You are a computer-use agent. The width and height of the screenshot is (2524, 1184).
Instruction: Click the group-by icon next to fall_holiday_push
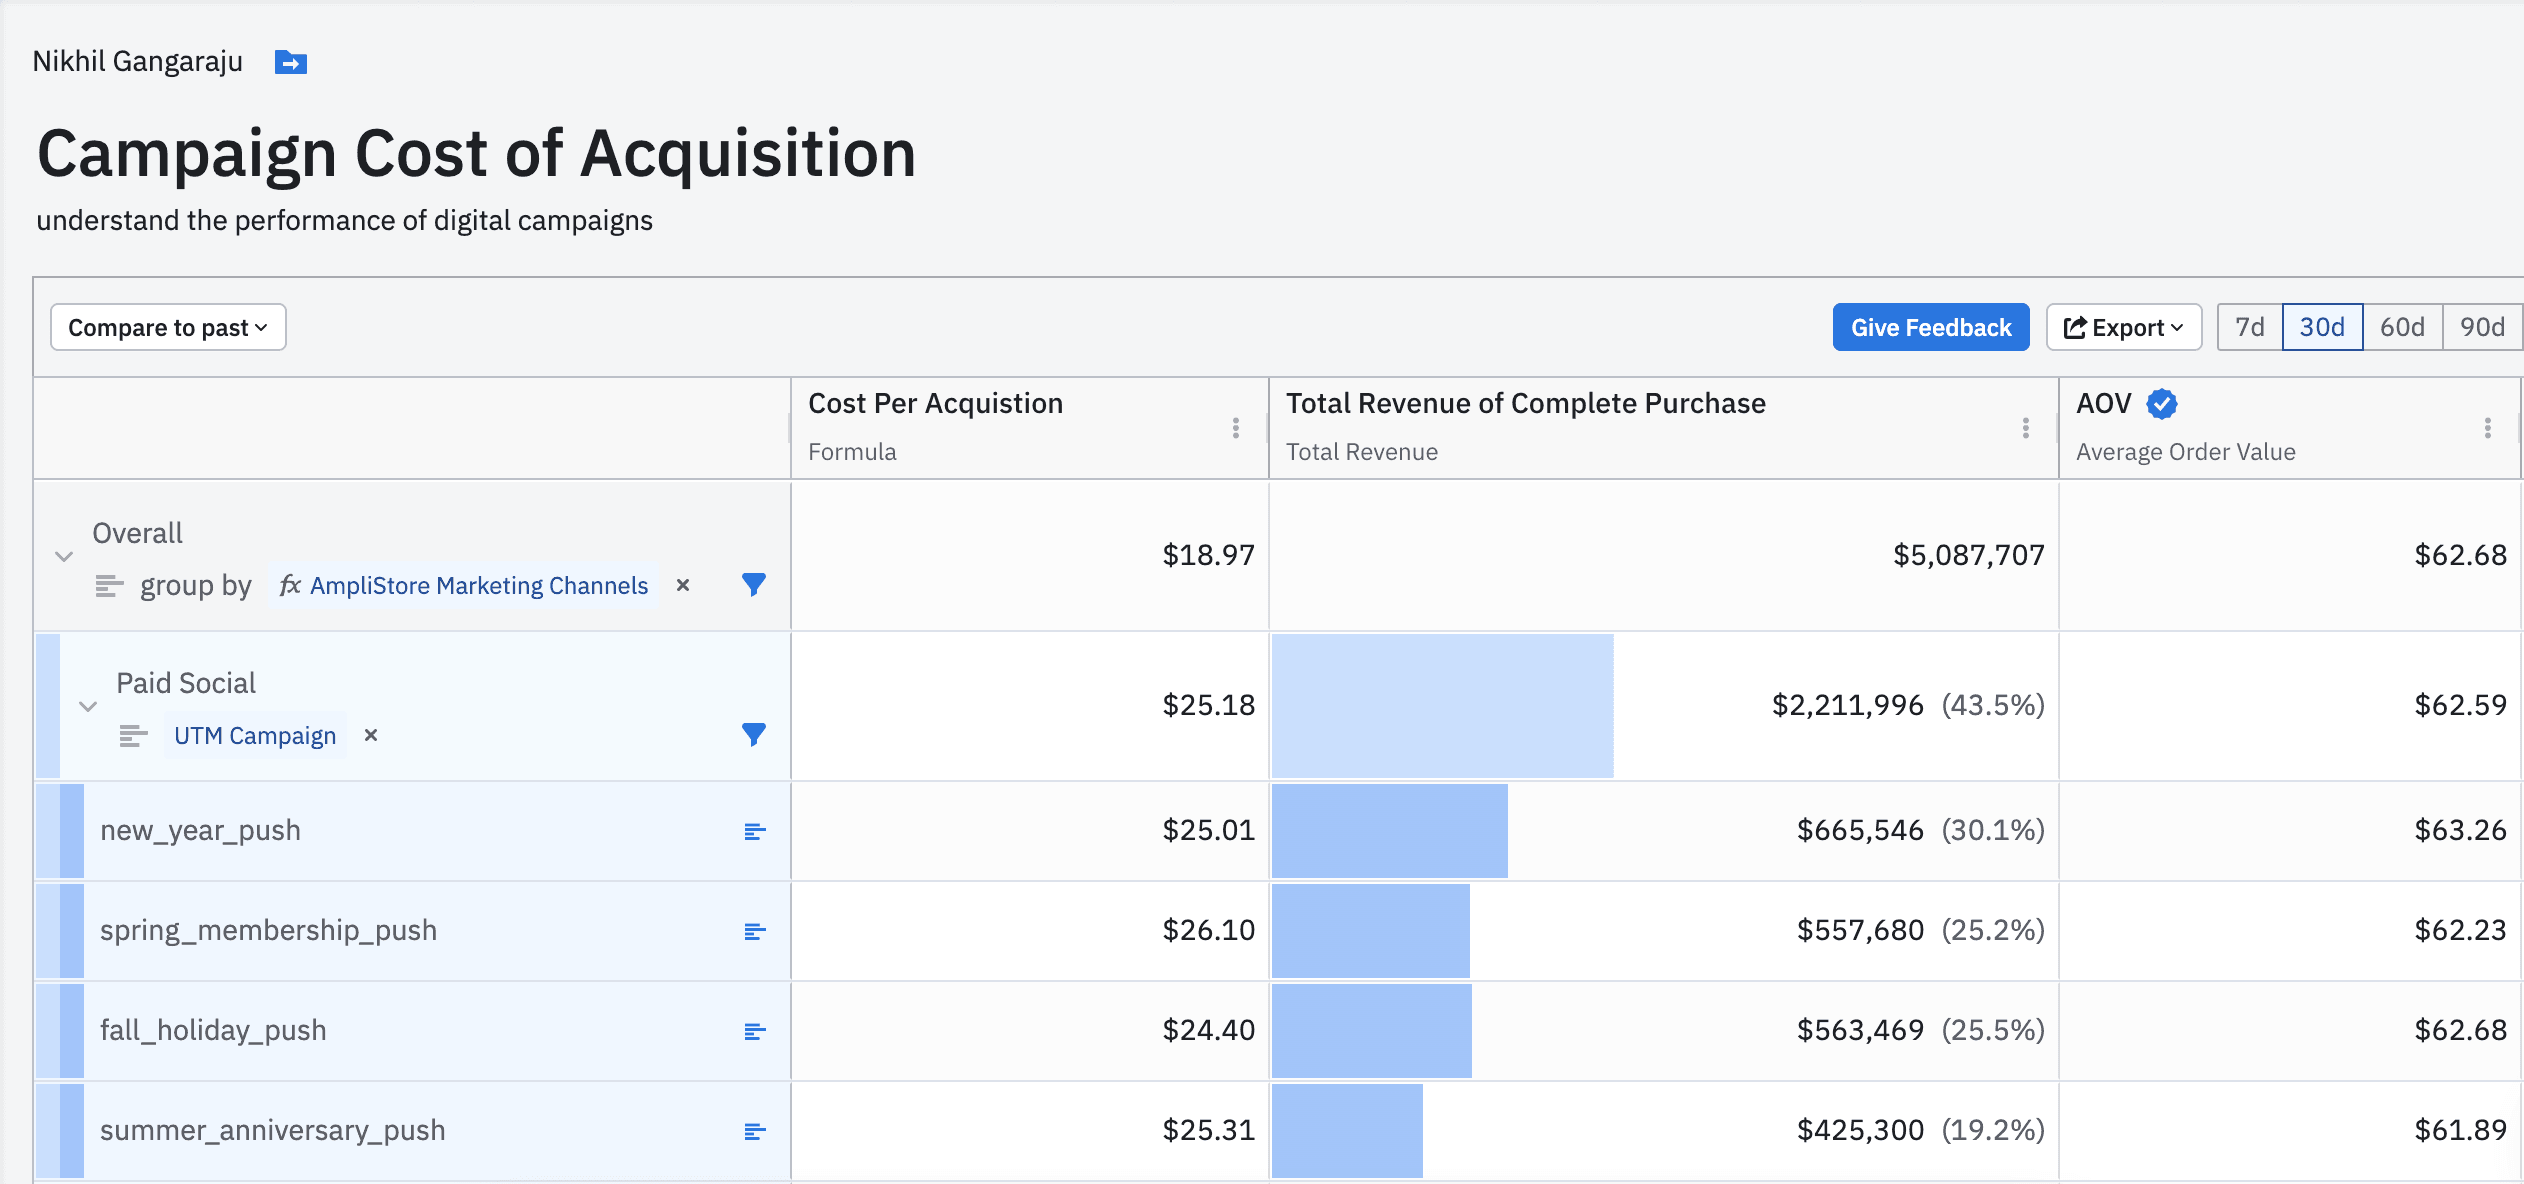point(755,1030)
